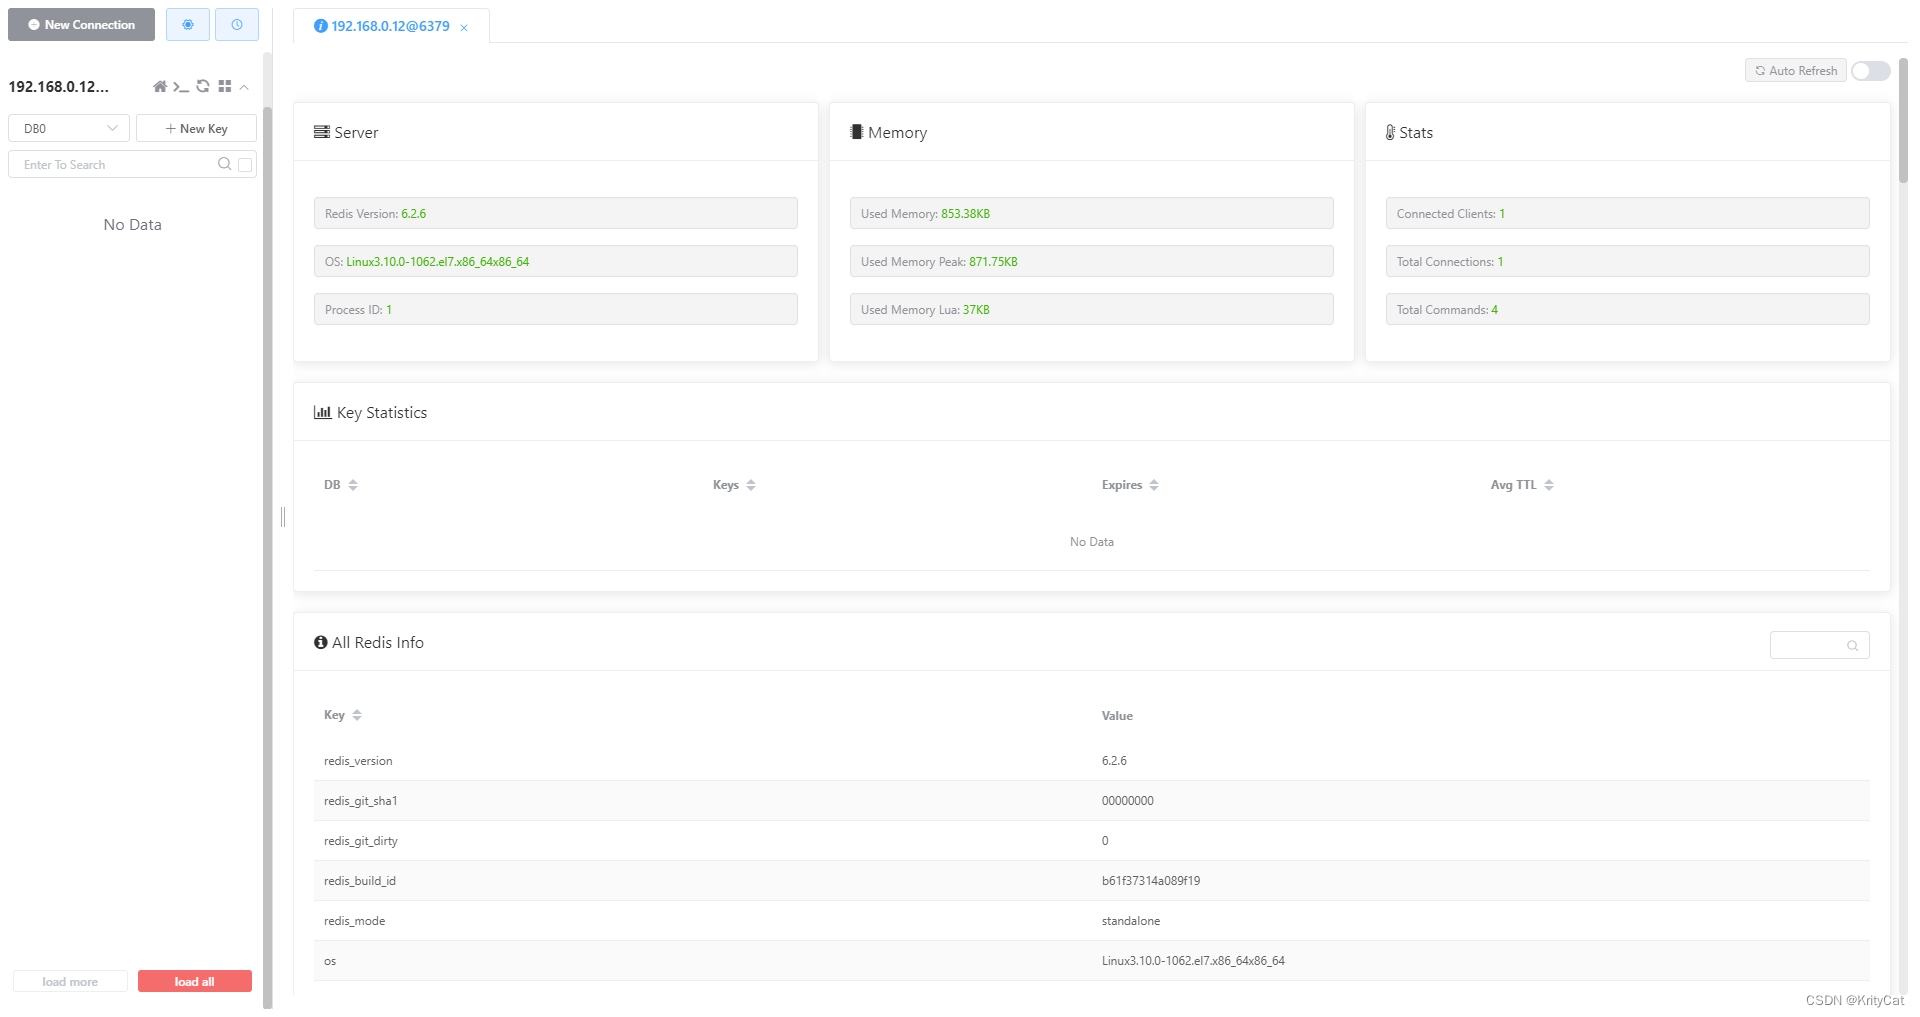1920x1017 pixels.
Task: Click the magnifier in the key search box
Action: point(225,164)
